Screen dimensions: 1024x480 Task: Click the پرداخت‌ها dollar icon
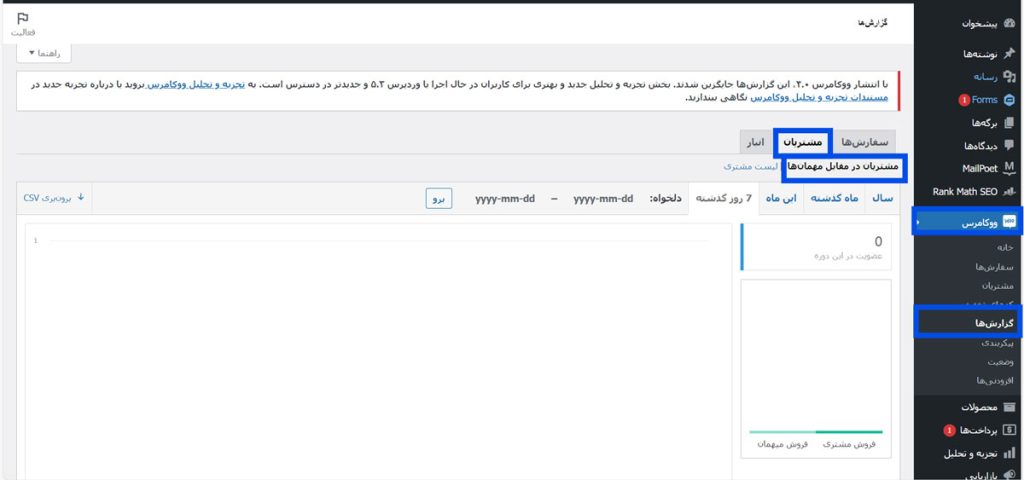pos(1009,430)
